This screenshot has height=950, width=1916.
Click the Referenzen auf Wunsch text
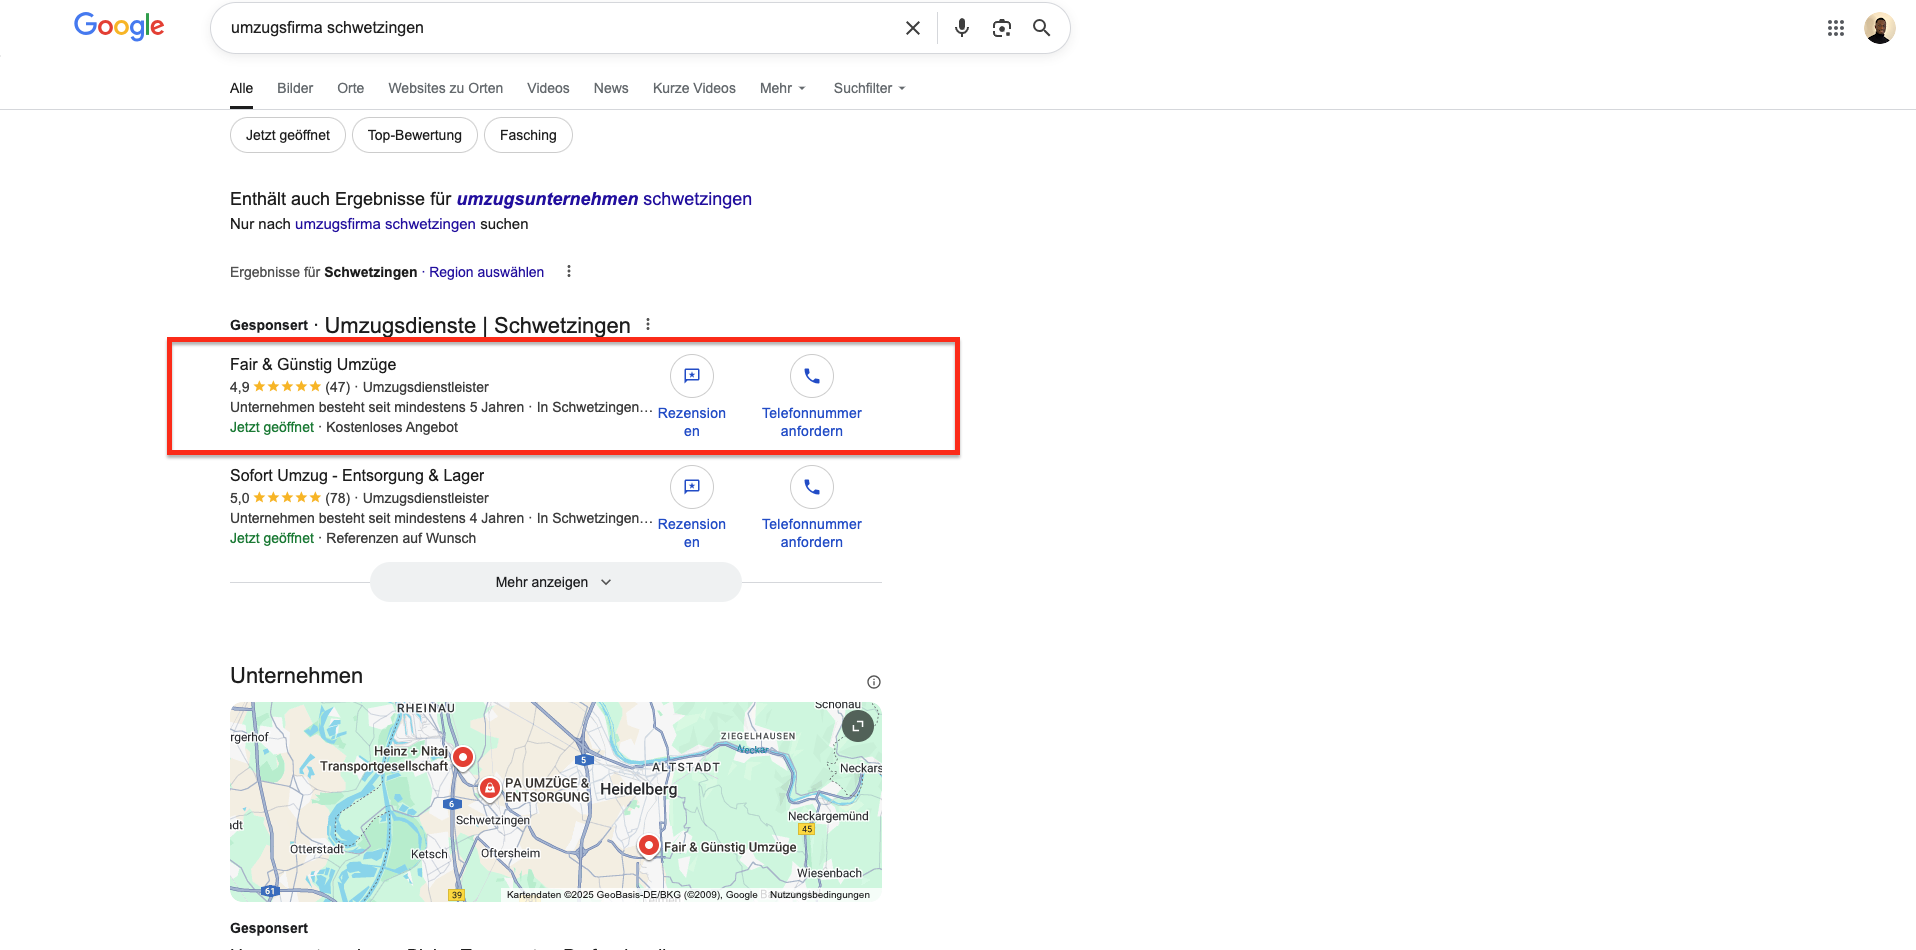point(401,538)
